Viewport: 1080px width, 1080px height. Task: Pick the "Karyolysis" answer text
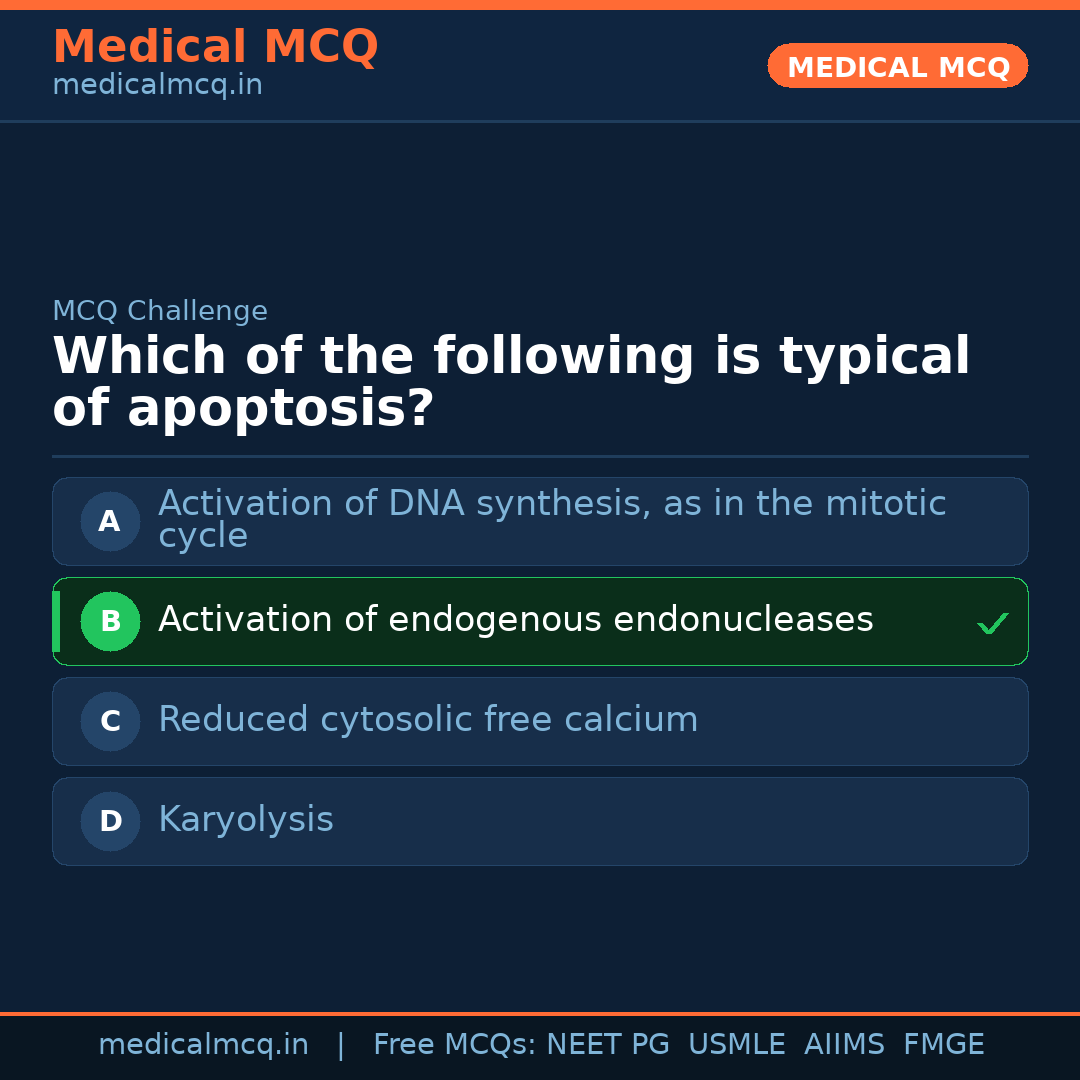tap(245, 820)
